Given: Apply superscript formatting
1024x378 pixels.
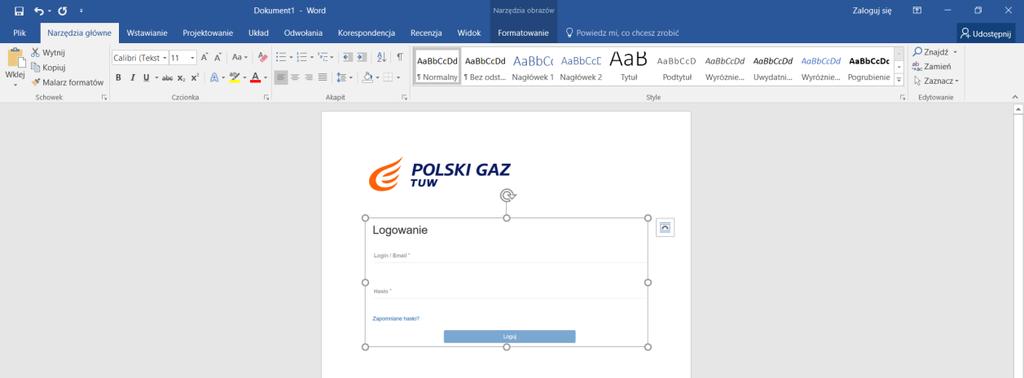Looking at the screenshot, I should click(x=195, y=78).
